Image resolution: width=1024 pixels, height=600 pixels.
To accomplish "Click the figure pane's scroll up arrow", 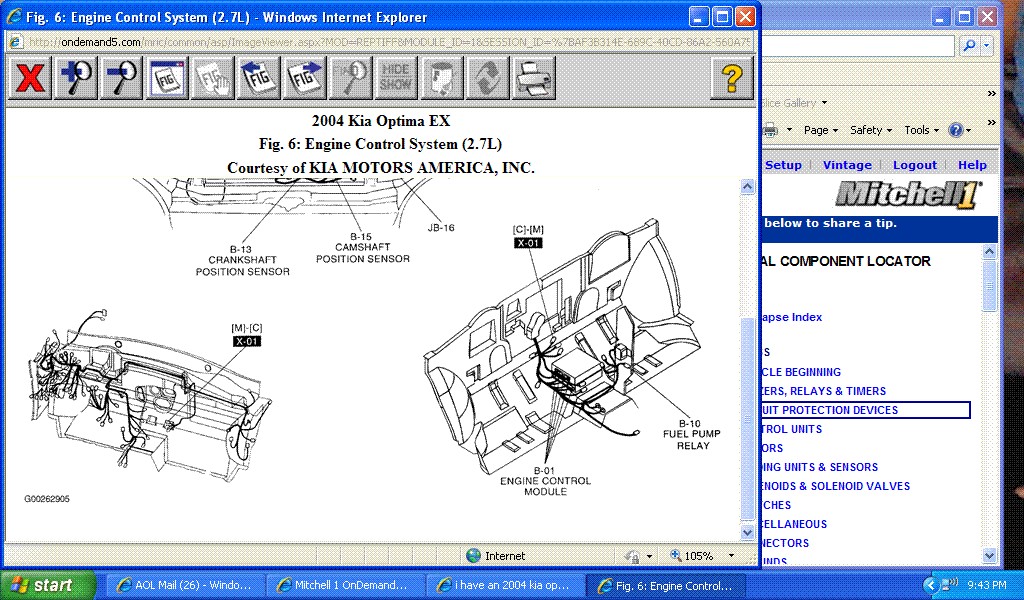I will [748, 187].
